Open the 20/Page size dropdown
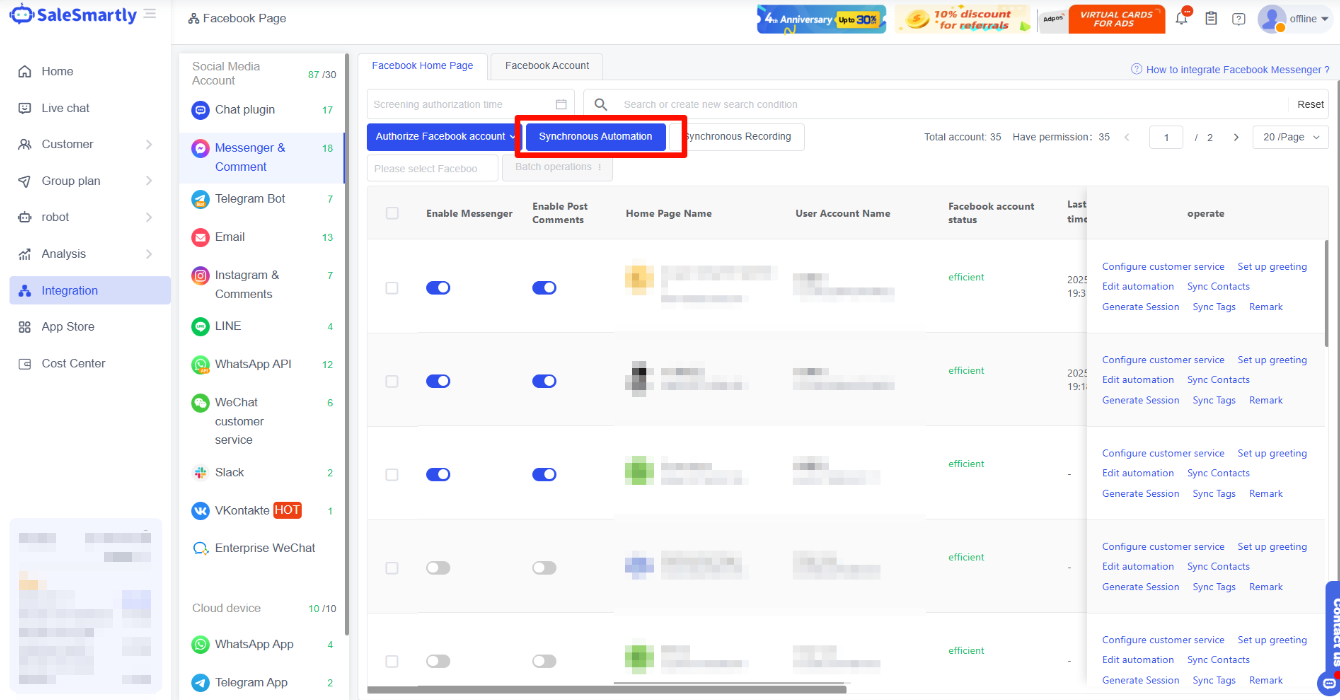 coord(1290,137)
